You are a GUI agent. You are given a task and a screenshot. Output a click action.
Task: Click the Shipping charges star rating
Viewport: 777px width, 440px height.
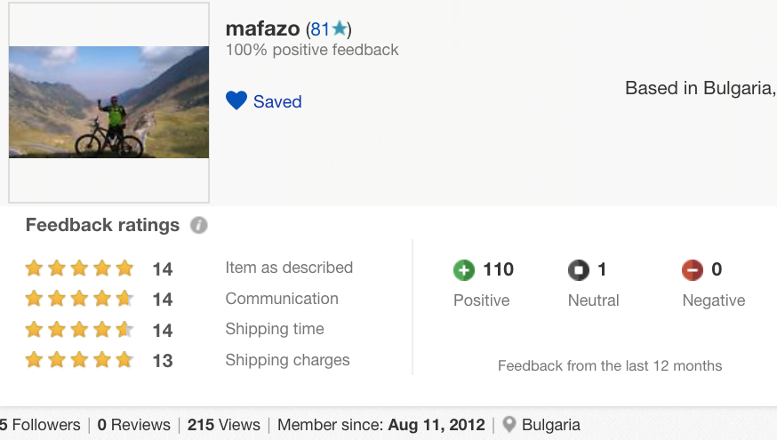click(80, 360)
